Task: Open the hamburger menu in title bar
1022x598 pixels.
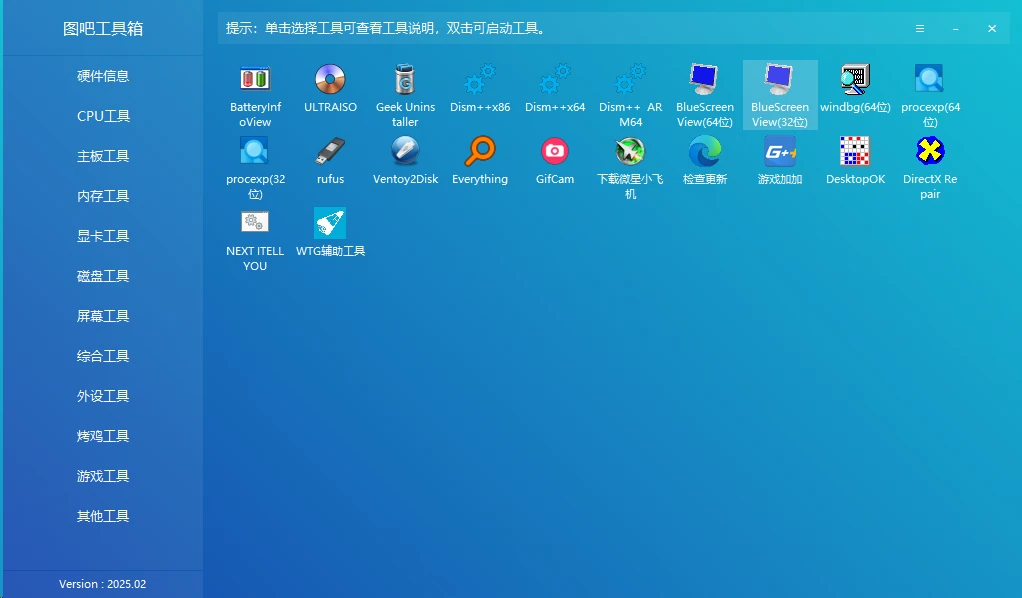Action: click(x=920, y=29)
